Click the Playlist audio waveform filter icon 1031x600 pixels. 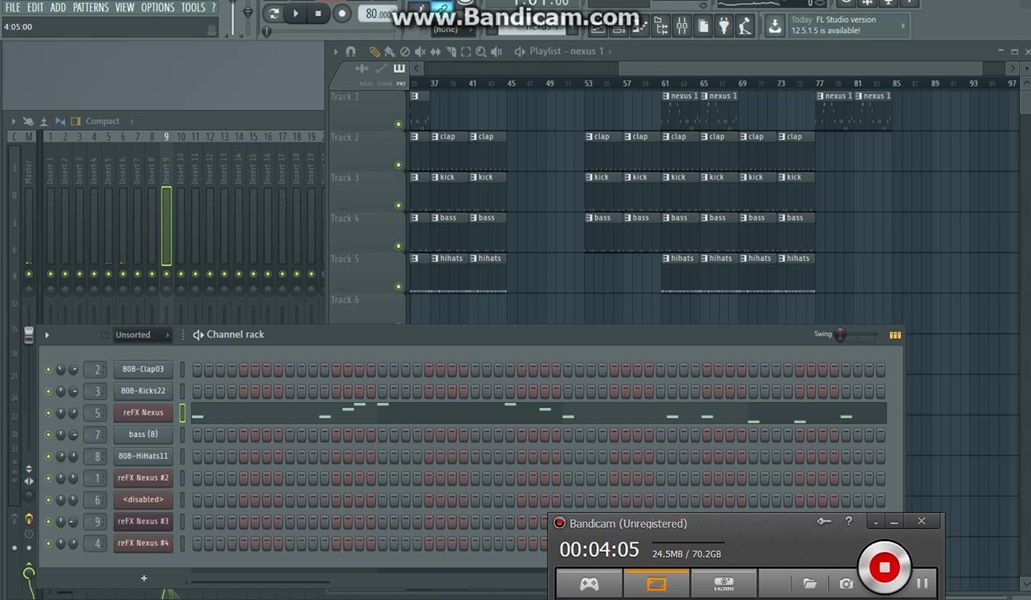point(362,68)
